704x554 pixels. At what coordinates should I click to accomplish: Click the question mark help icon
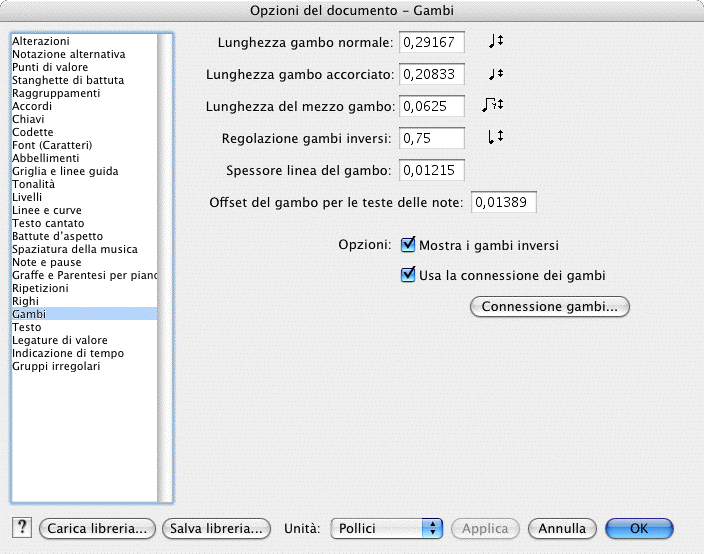coord(23,528)
